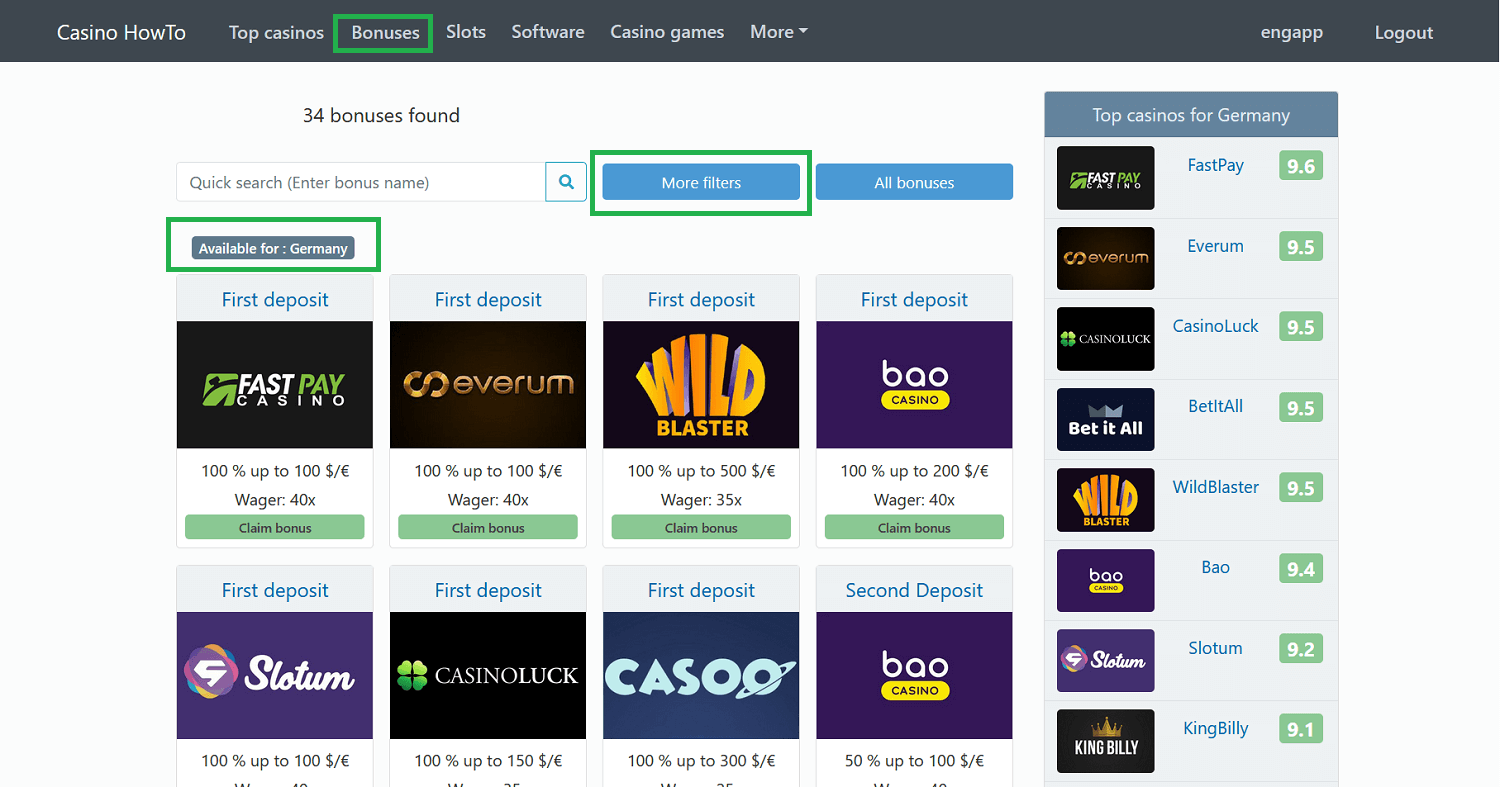This screenshot has height=787, width=1500.
Task: Click 'Wager: 35x' under Wild Blaster
Action: [x=701, y=500]
